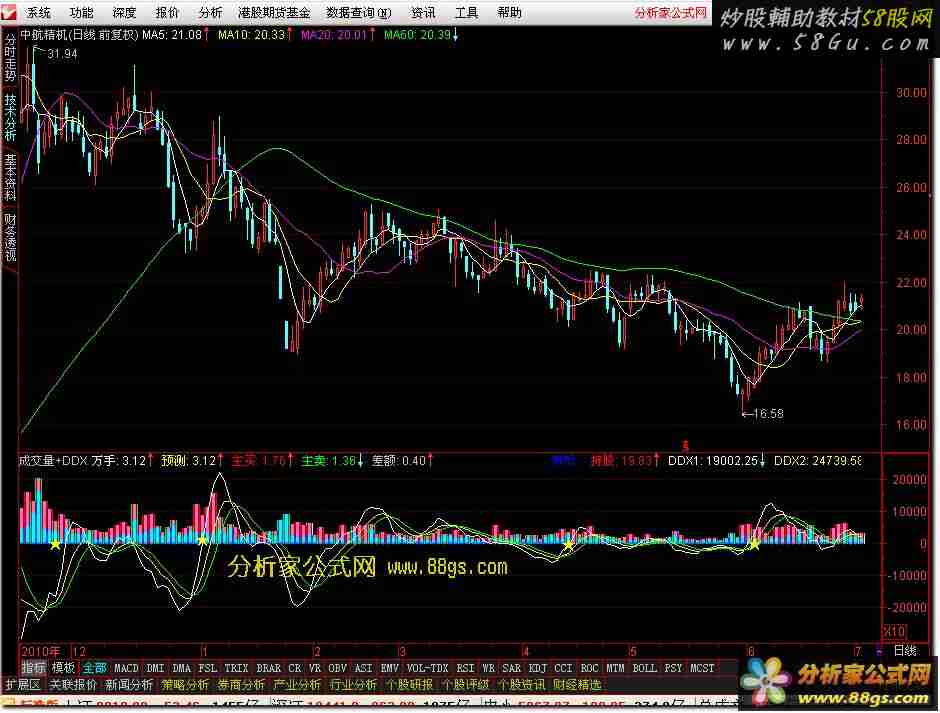Open the 个股资讯 tab
Screen dimensions: 940x713
coord(521,684)
